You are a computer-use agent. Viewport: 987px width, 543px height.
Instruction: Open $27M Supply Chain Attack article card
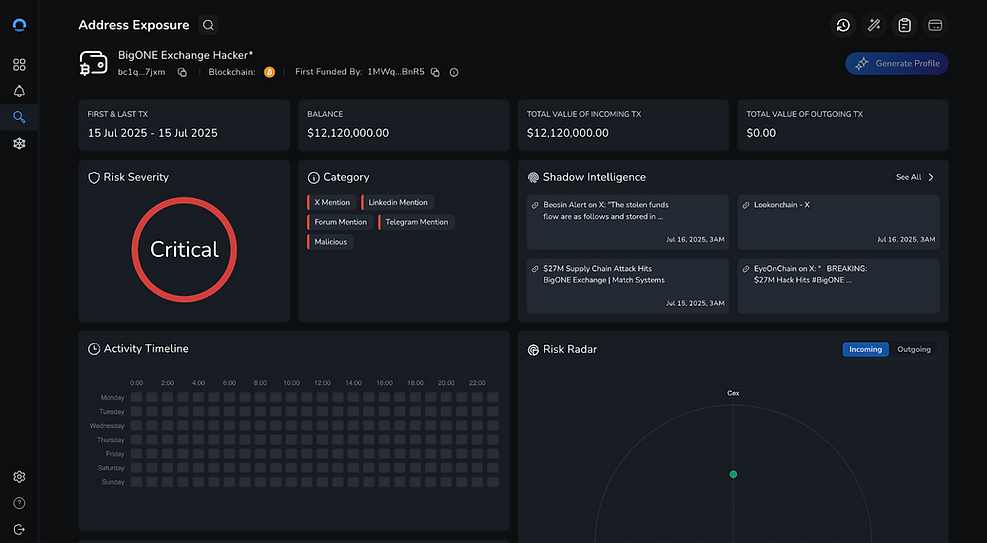(628, 286)
